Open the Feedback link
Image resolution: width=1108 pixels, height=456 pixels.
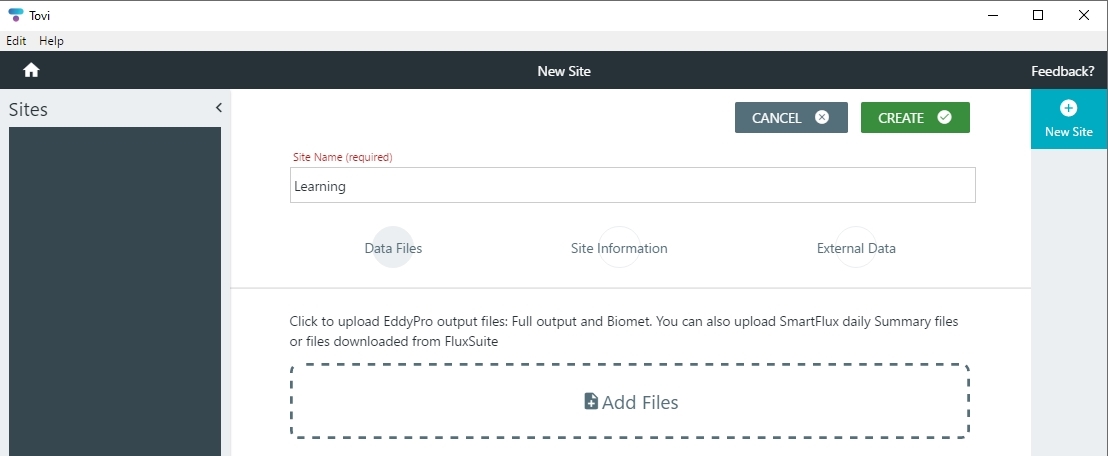[1062, 71]
